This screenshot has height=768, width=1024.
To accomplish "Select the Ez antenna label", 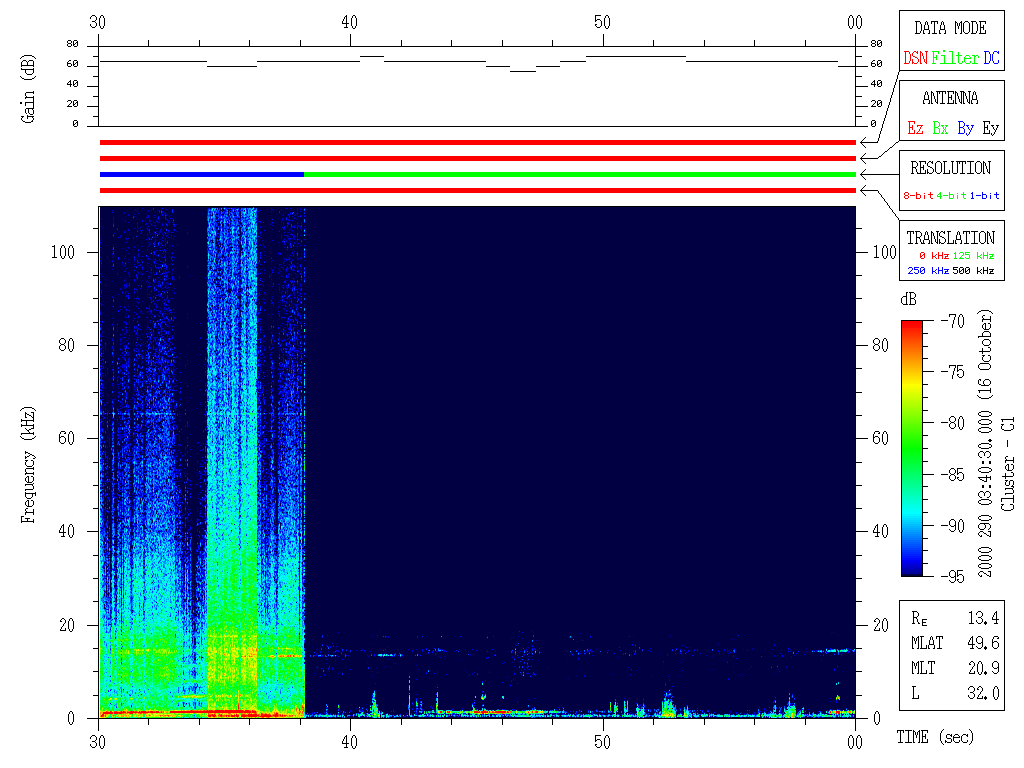I will (x=915, y=129).
